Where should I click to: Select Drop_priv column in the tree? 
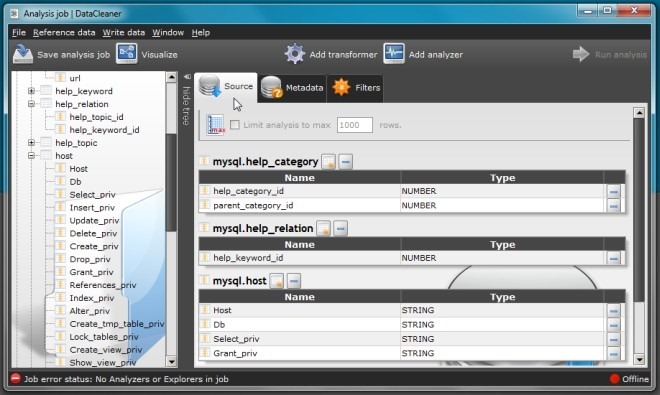[x=90, y=259]
